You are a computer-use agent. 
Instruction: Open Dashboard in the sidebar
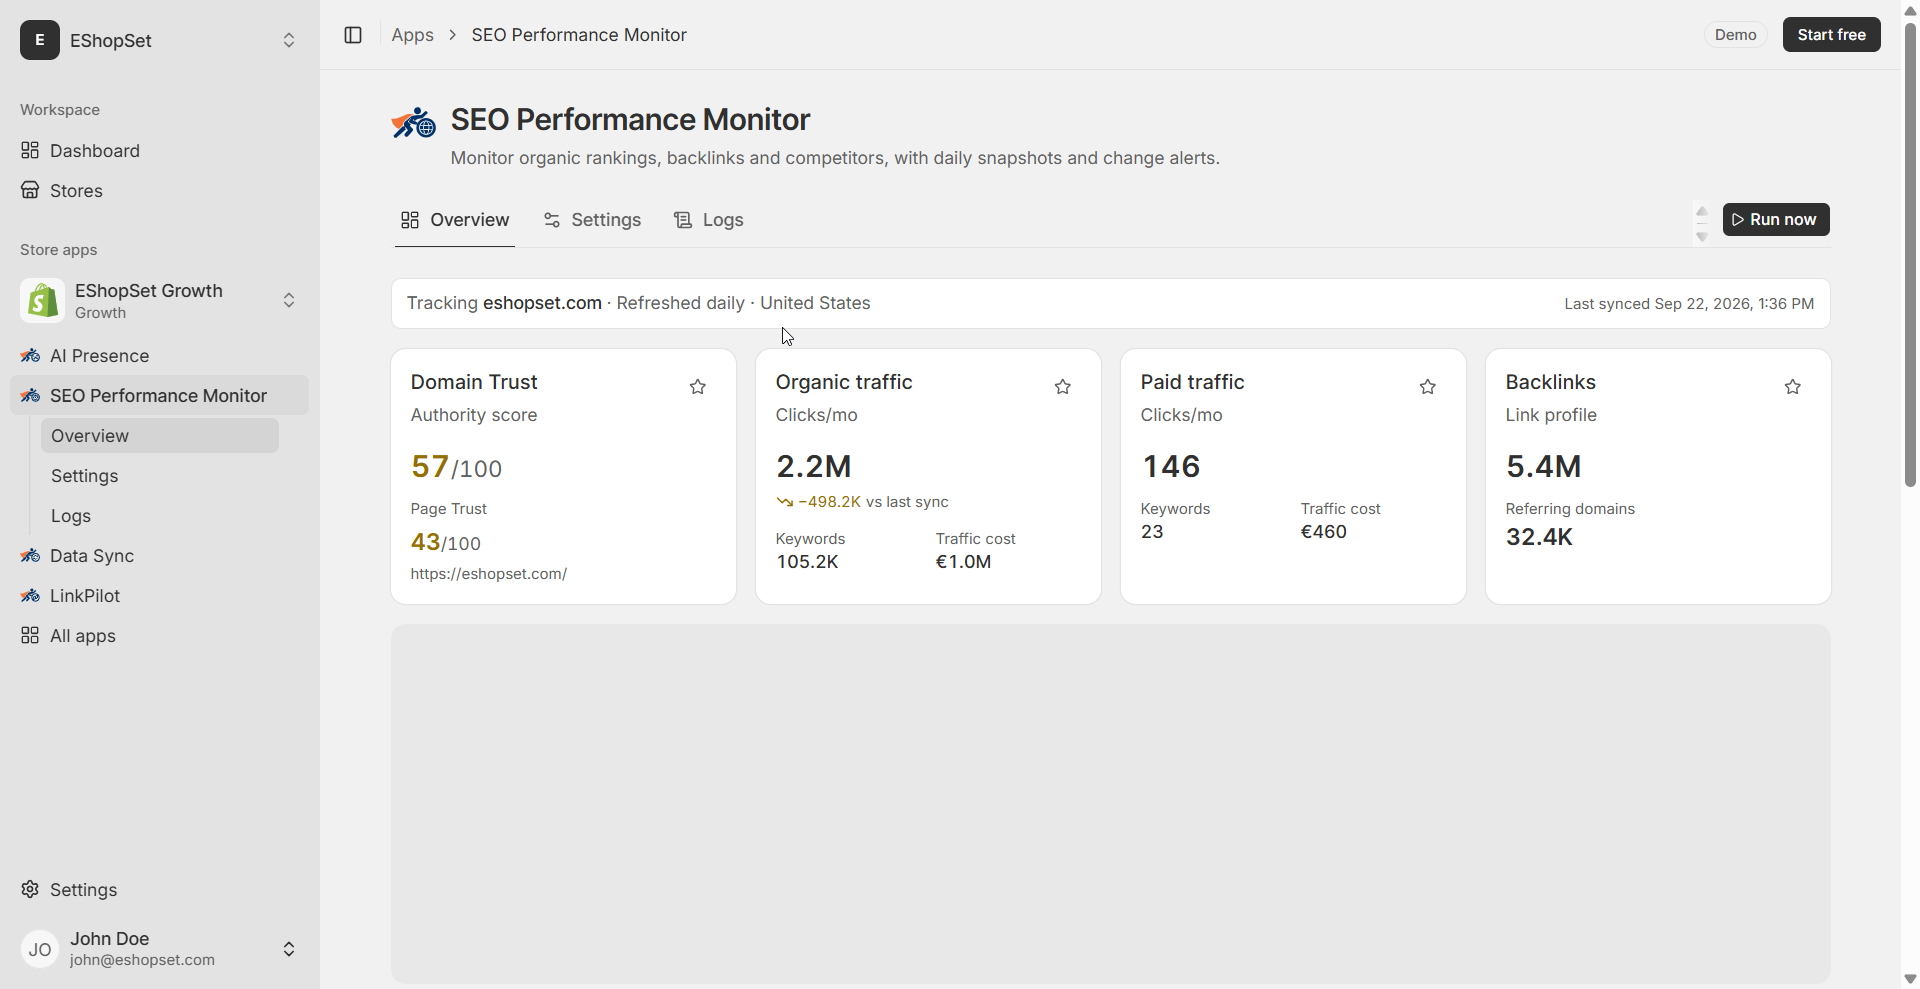pos(160,150)
